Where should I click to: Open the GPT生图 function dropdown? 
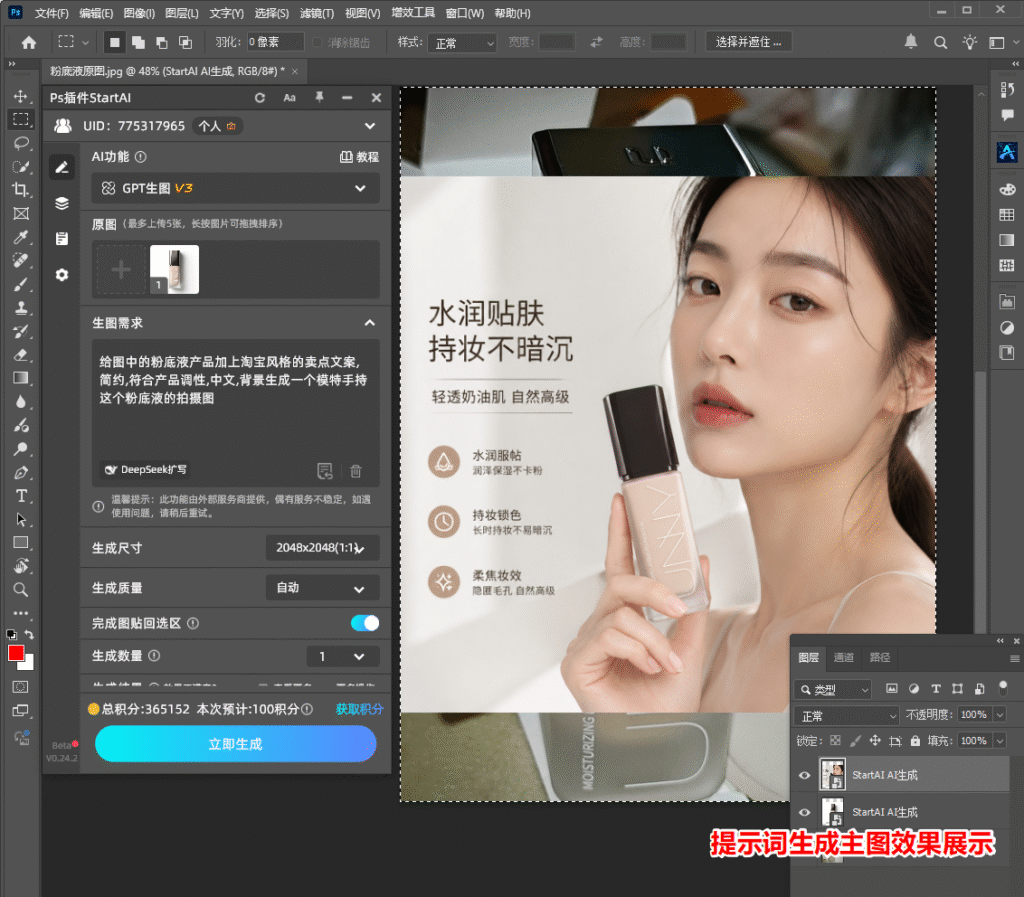click(x=235, y=188)
